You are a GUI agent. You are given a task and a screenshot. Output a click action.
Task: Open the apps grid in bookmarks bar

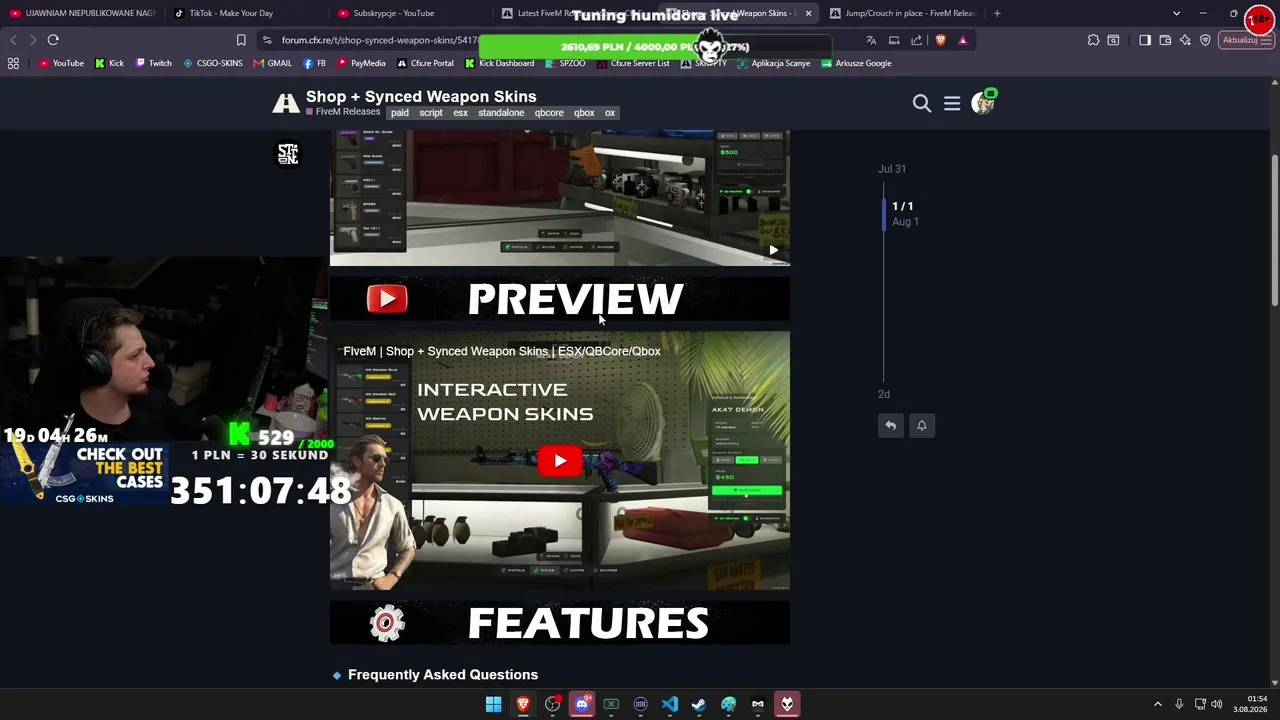point(13,63)
